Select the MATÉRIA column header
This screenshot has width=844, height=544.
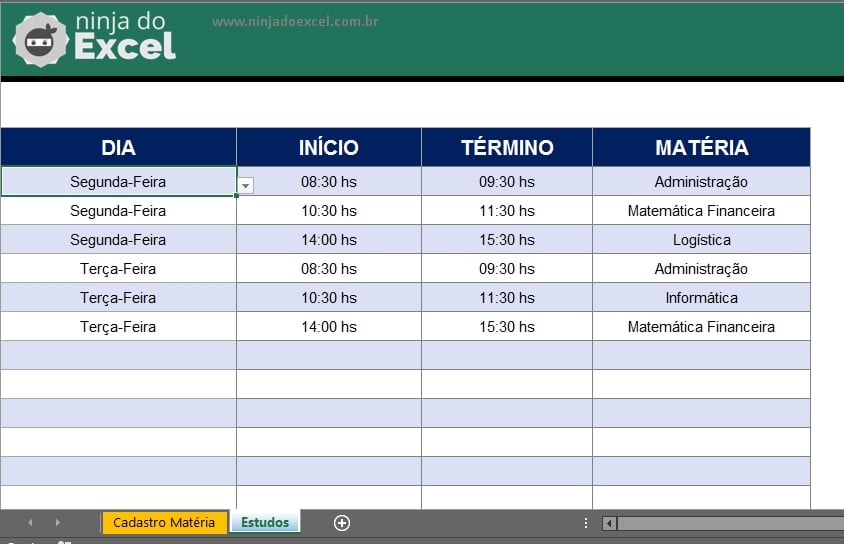[x=701, y=147]
